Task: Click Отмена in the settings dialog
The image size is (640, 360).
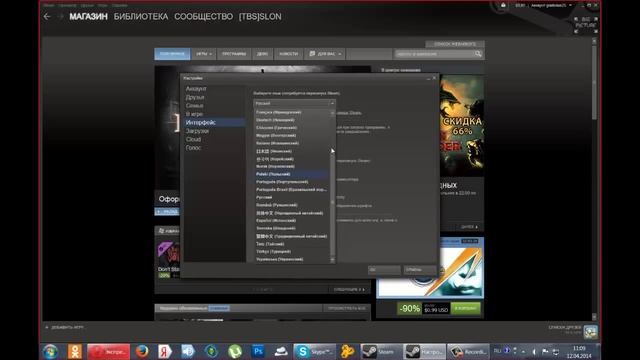Action: pos(420,270)
